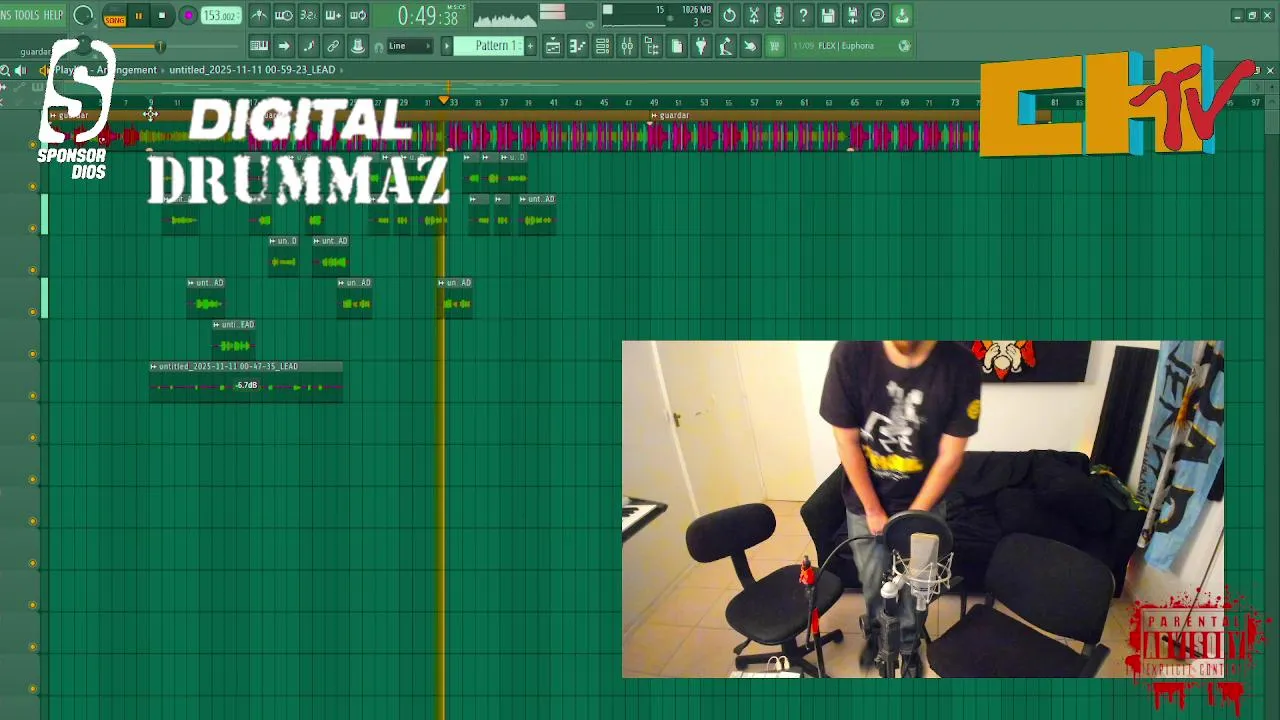Screen dimensions: 1280x720
Task: Open the TOOLS menu
Action: pos(26,15)
